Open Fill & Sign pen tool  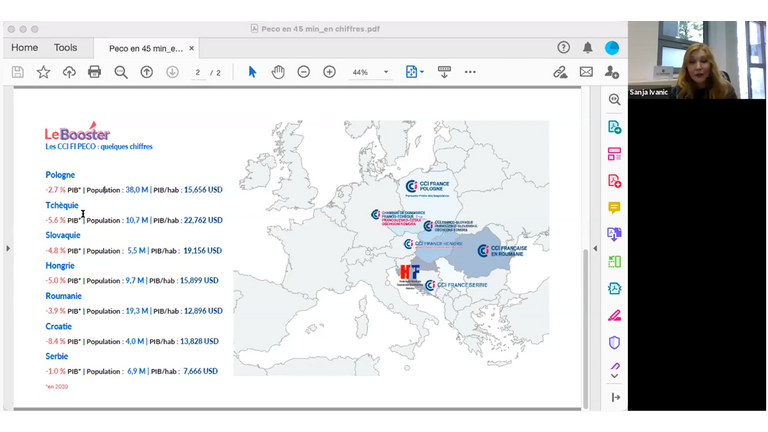[614, 315]
